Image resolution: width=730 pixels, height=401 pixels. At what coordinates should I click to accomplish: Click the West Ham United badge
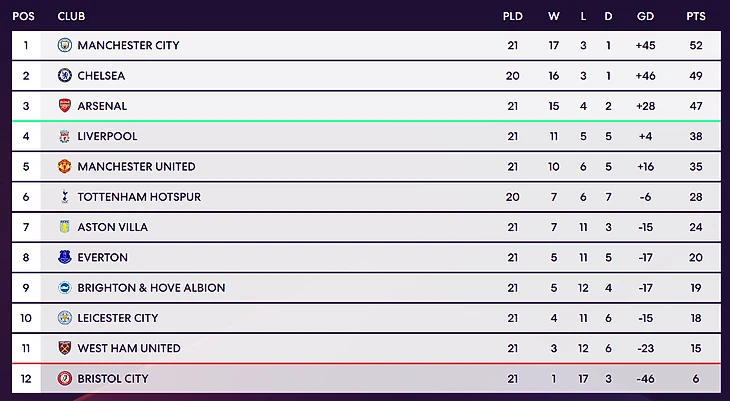[x=65, y=348]
